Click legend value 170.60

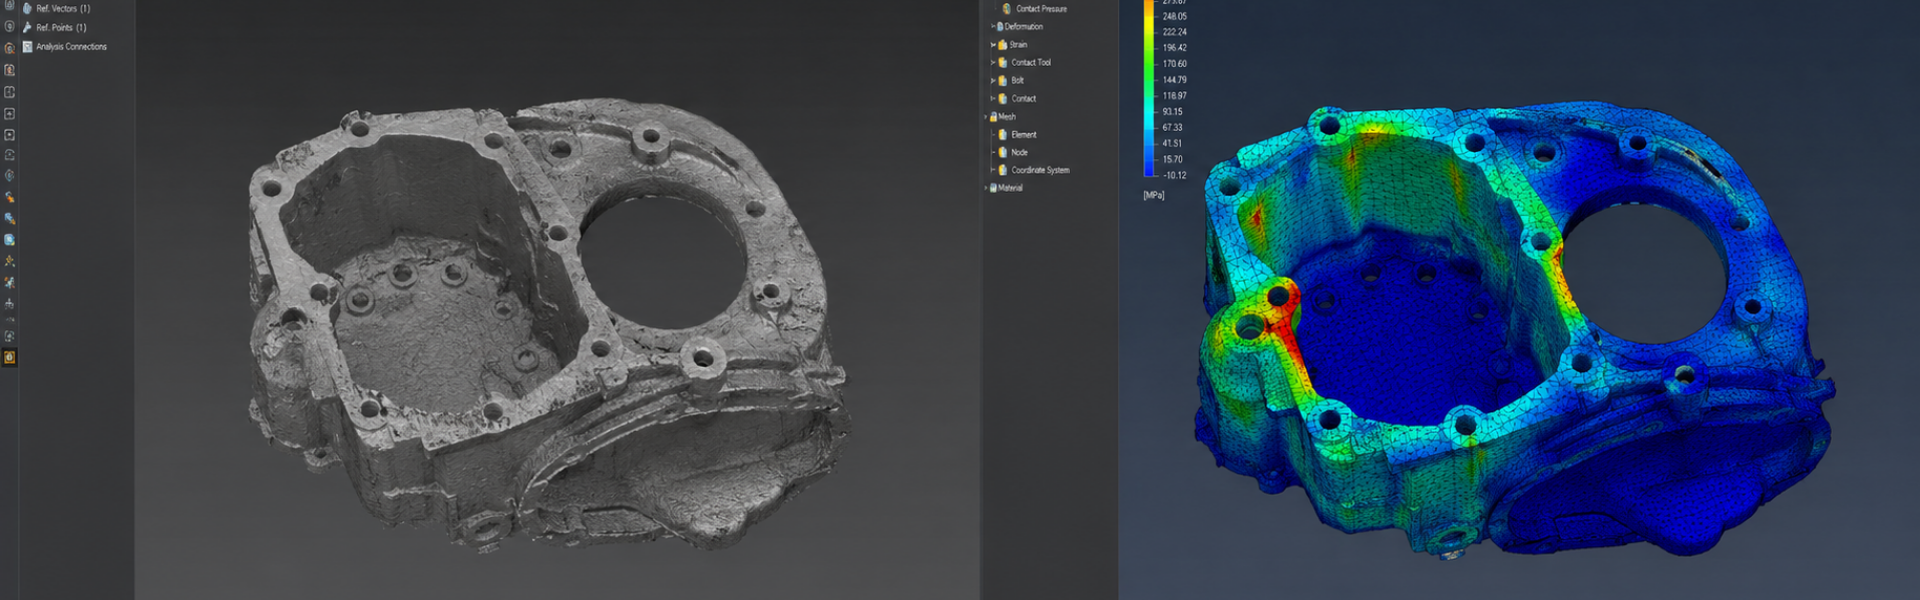pyautogui.click(x=1175, y=64)
